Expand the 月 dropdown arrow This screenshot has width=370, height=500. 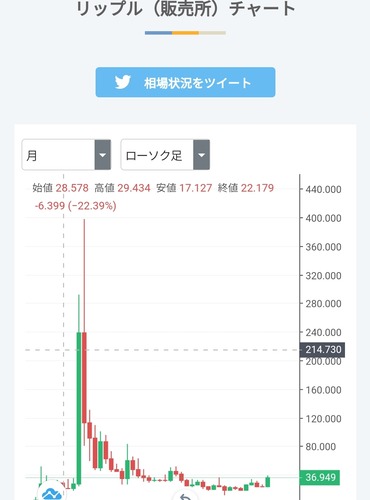click(103, 155)
